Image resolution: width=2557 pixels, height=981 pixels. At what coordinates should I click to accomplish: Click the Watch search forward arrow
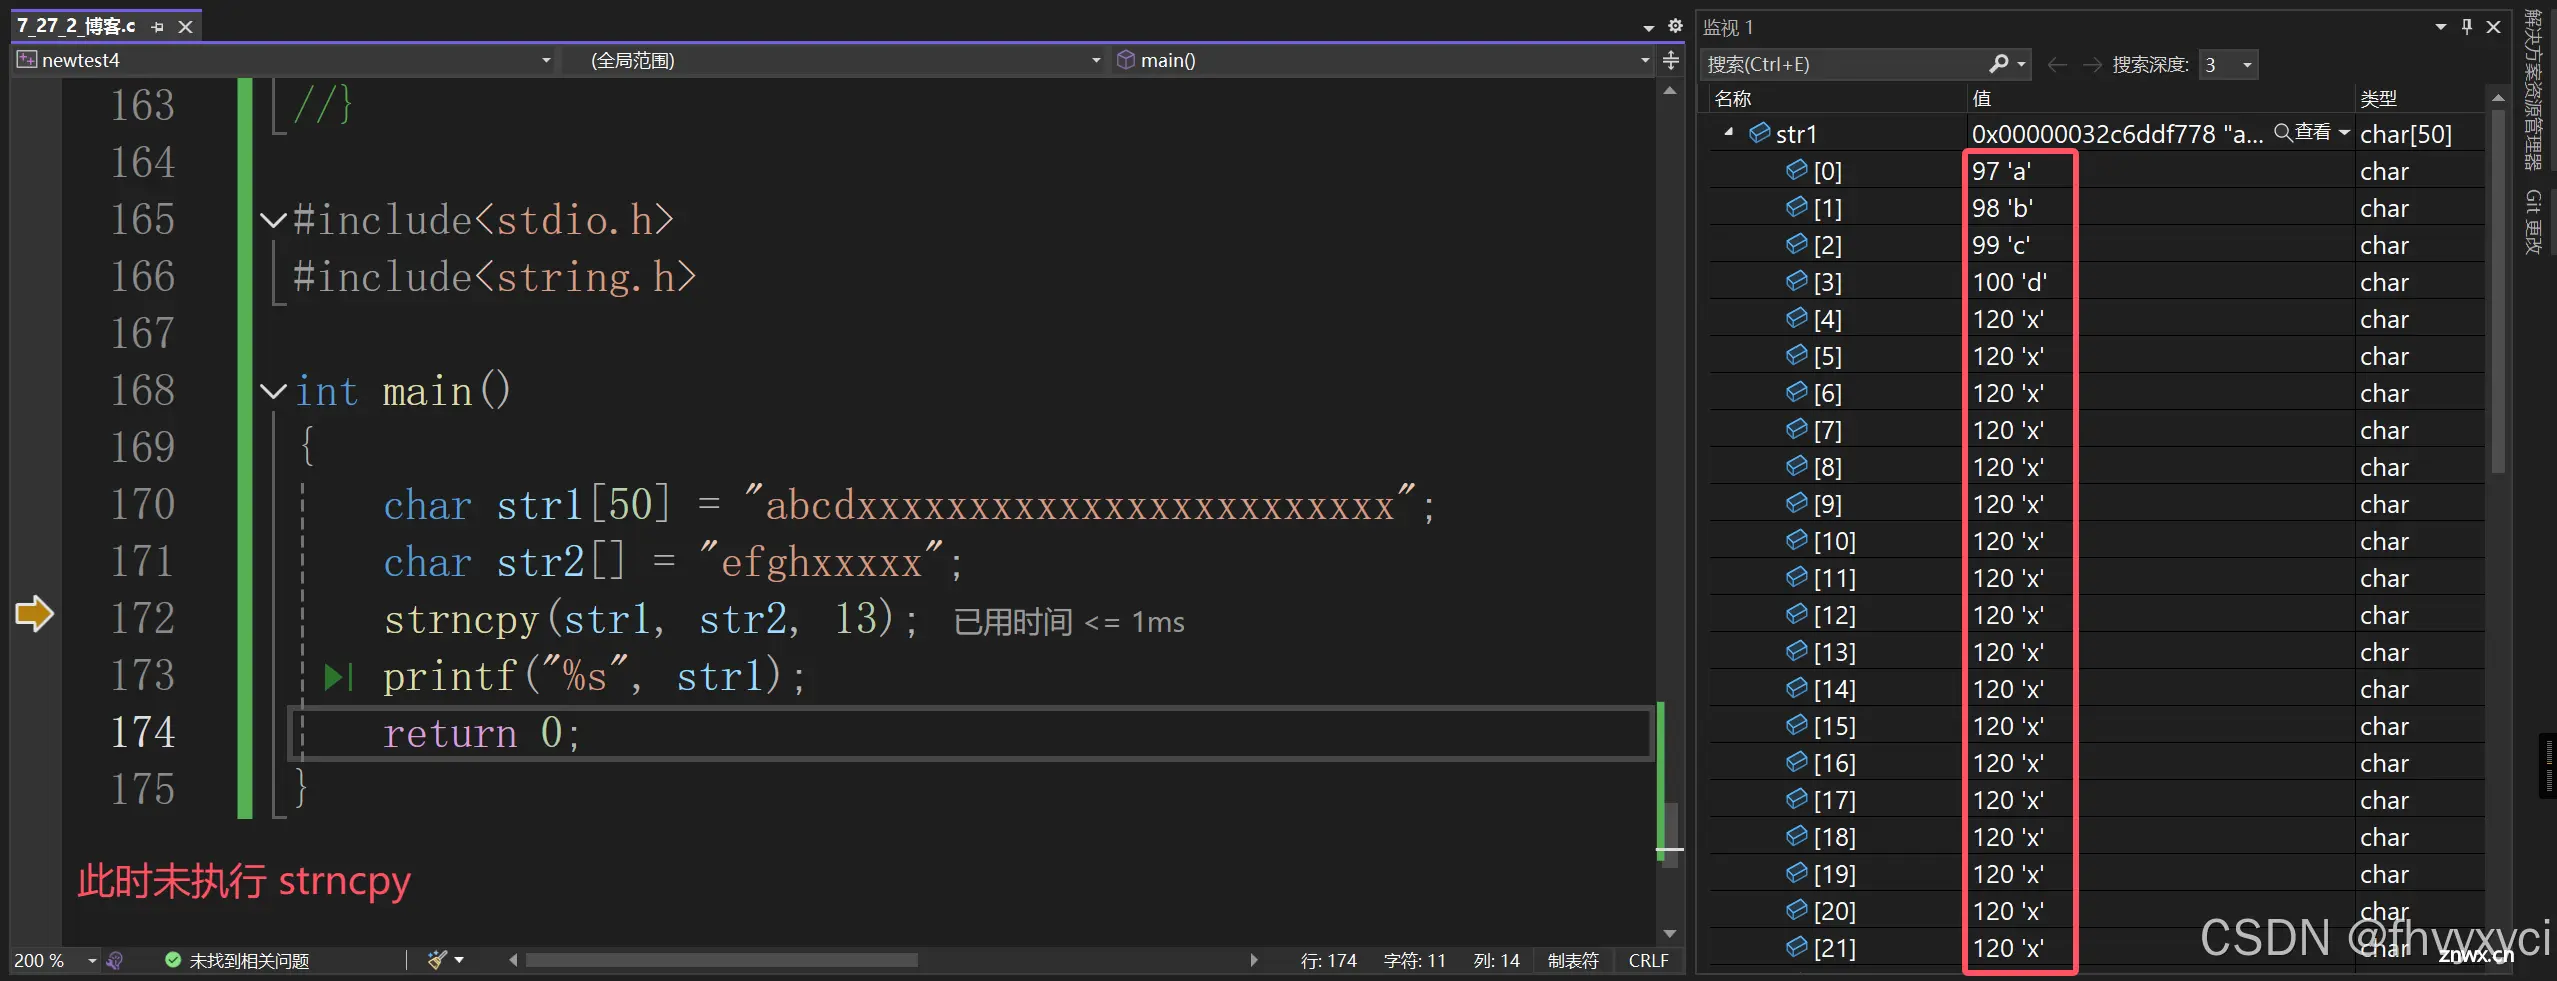pyautogui.click(x=2092, y=65)
